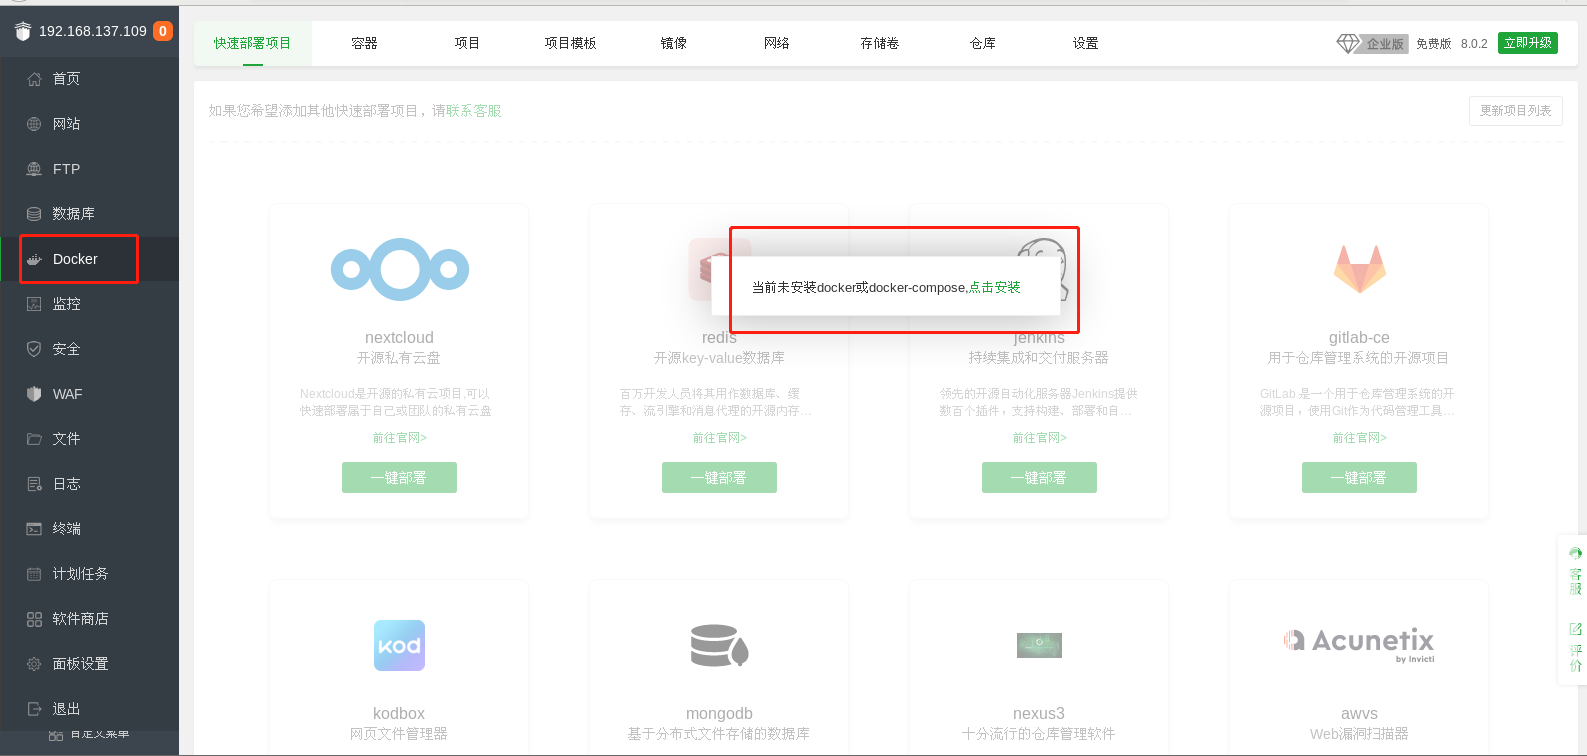Click the kodbox logo
The image size is (1587, 756).
(399, 646)
